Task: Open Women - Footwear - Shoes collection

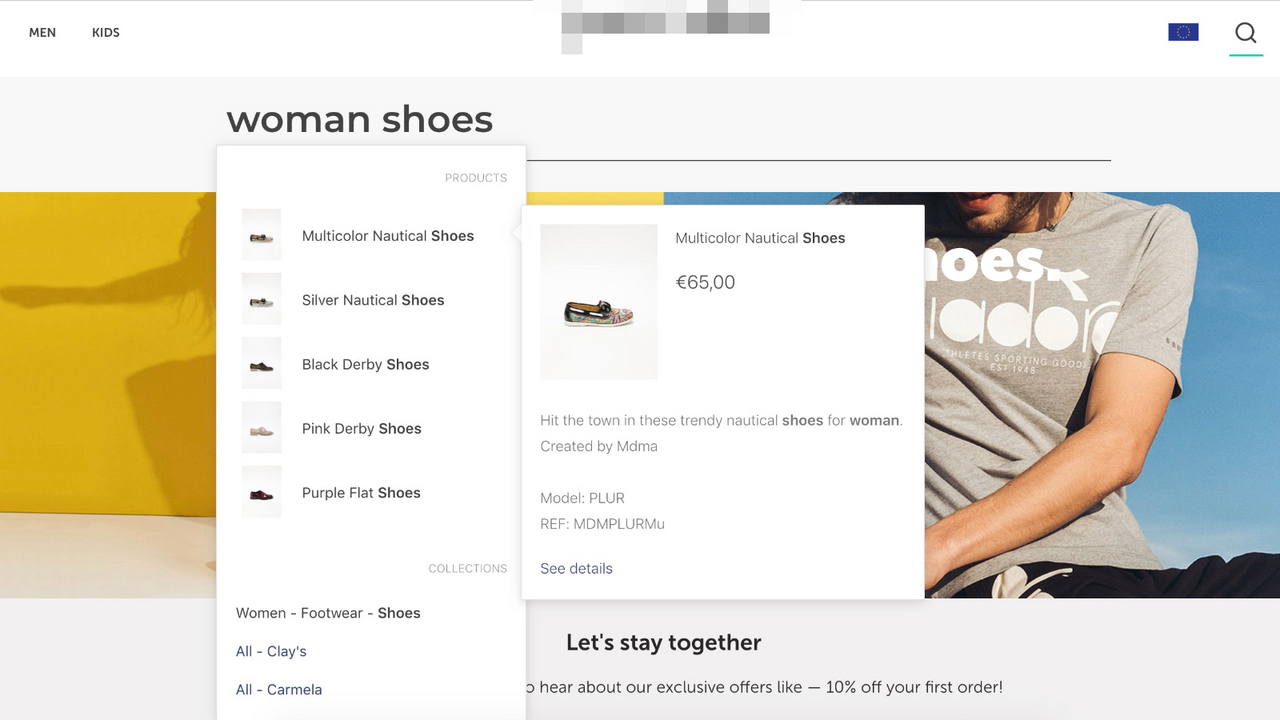Action: 328,613
